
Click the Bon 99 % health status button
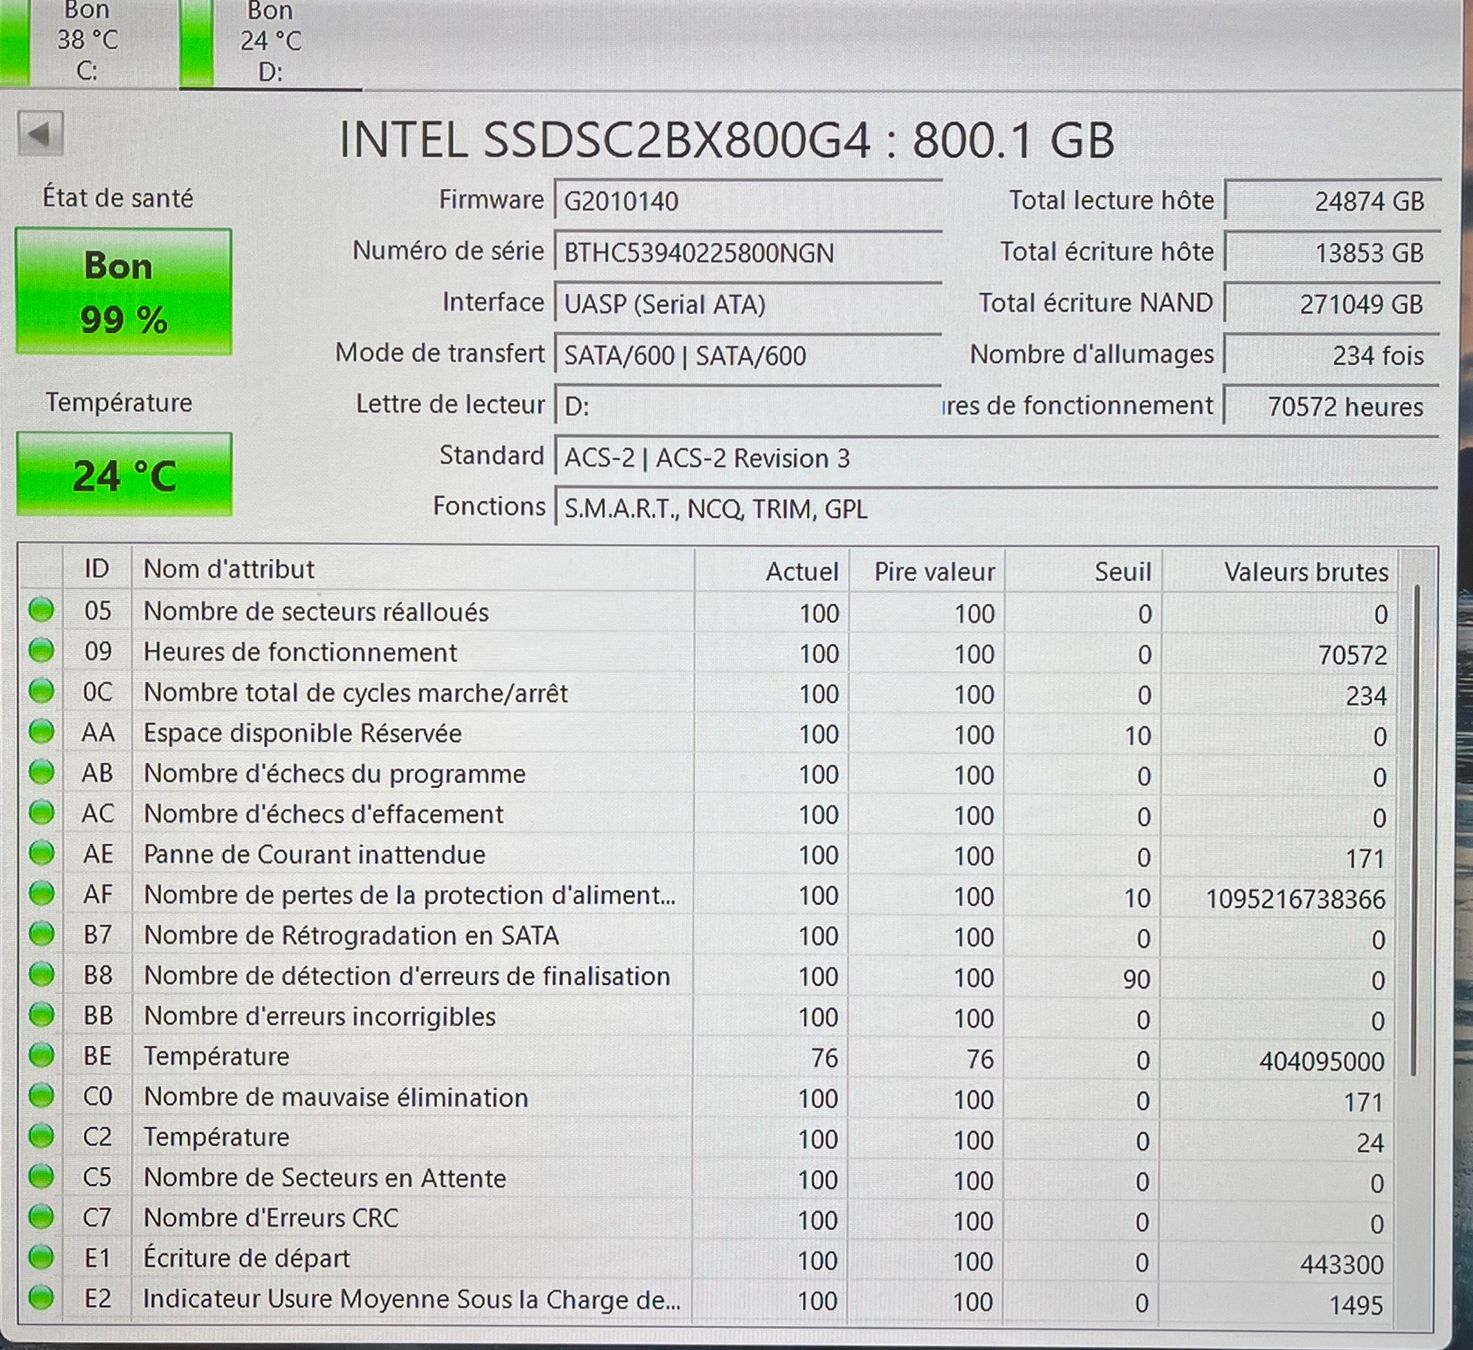coord(123,291)
